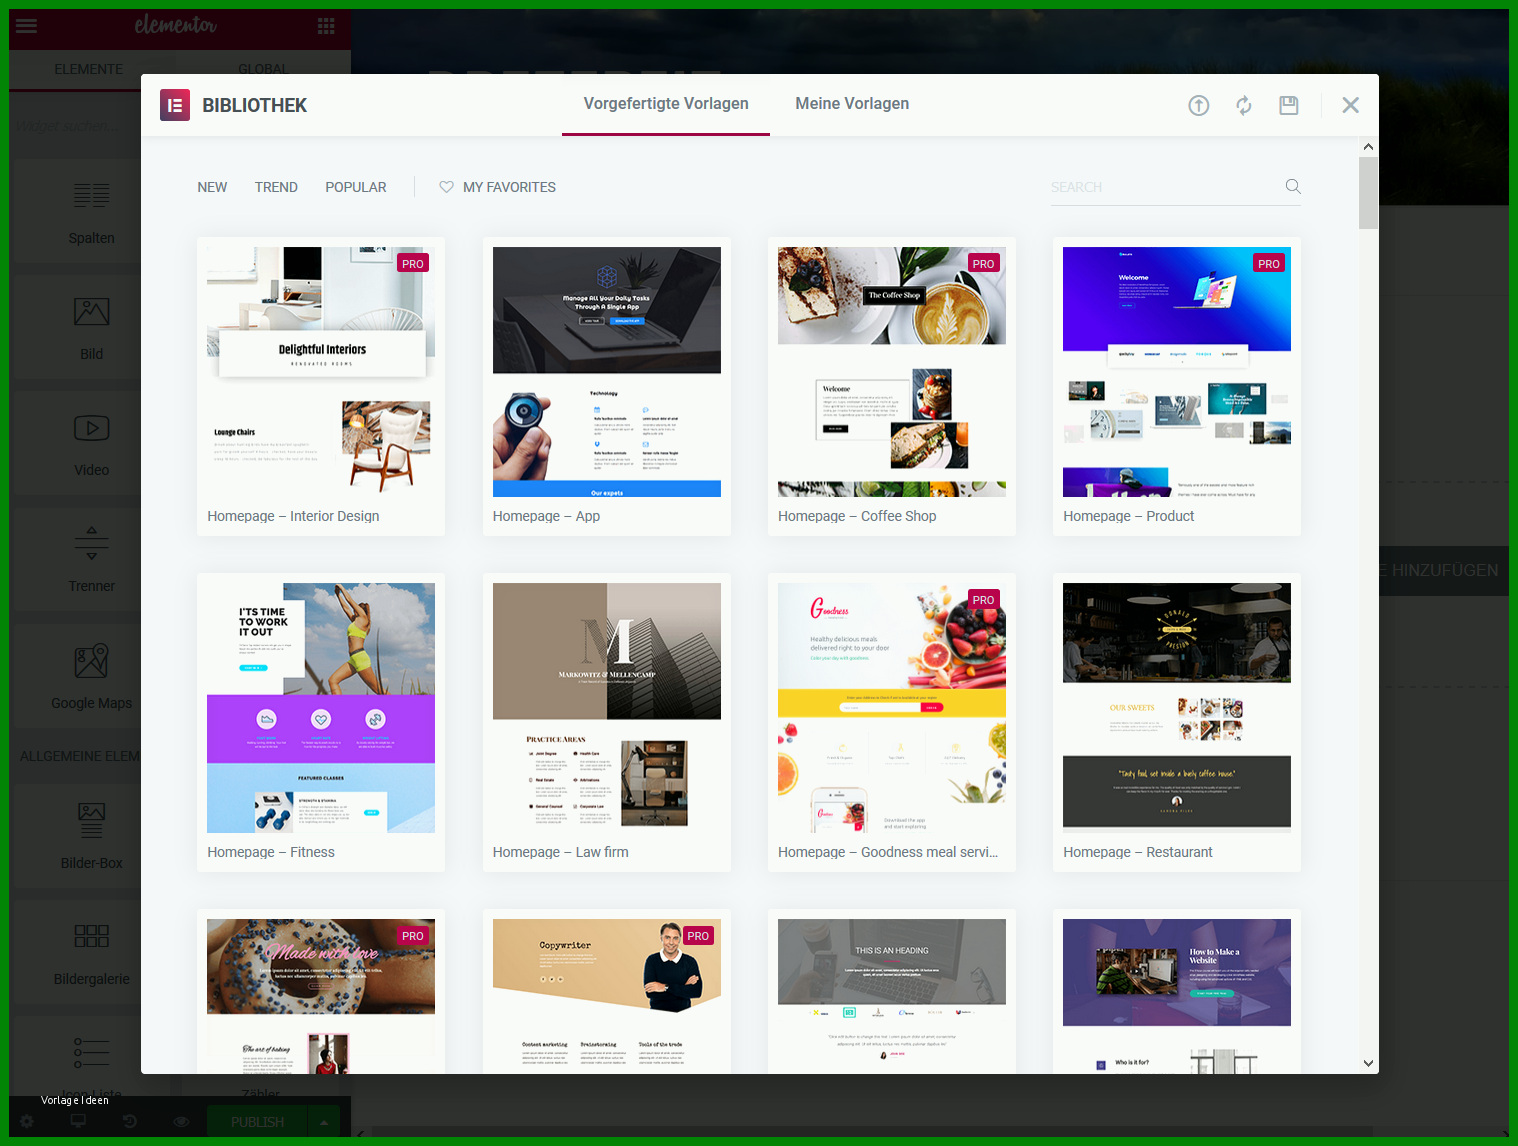Open the ELEMENTE panel tab
This screenshot has height=1146, width=1518.
[89, 69]
